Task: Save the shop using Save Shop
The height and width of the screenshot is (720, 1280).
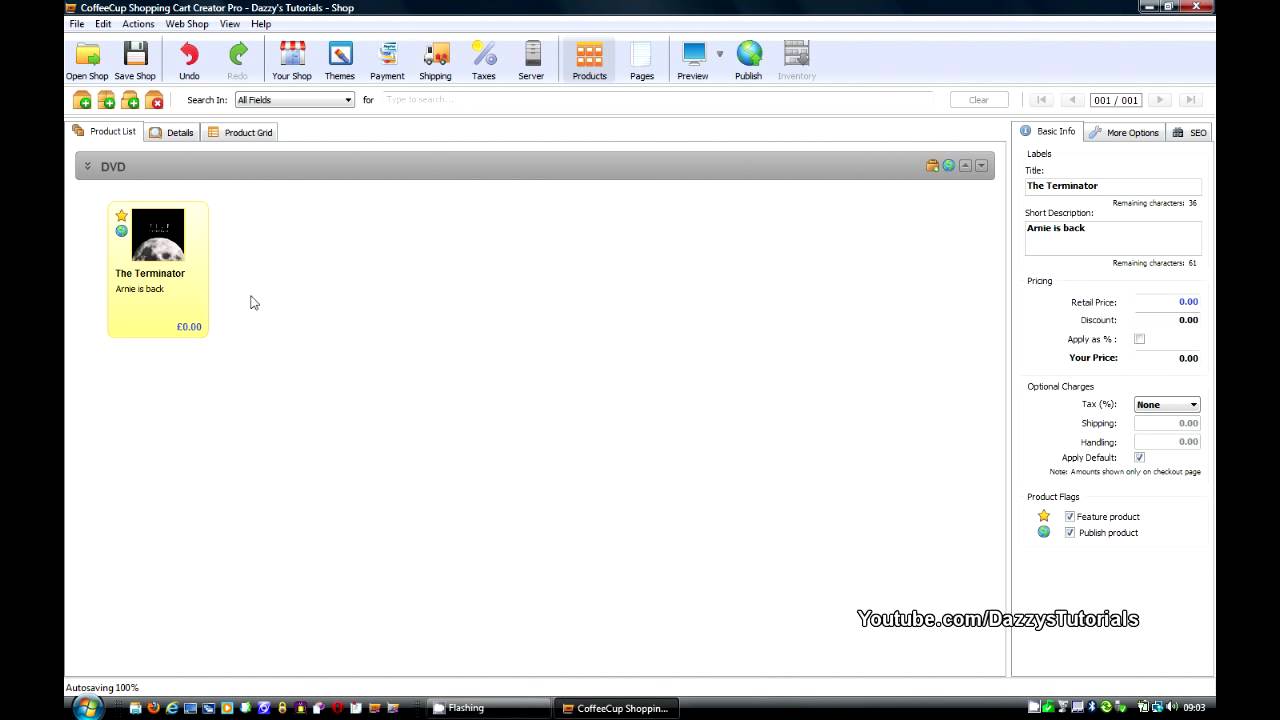Action: [x=135, y=61]
